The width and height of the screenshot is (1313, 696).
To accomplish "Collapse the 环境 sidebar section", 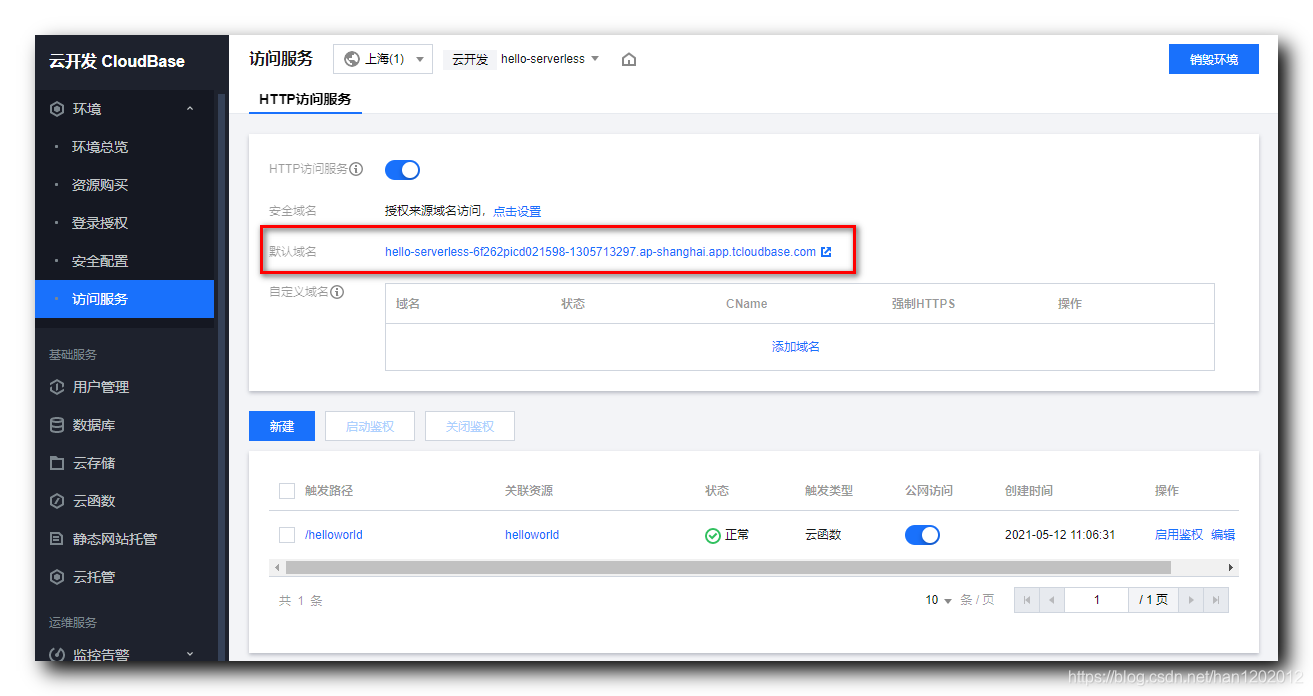I will (190, 109).
